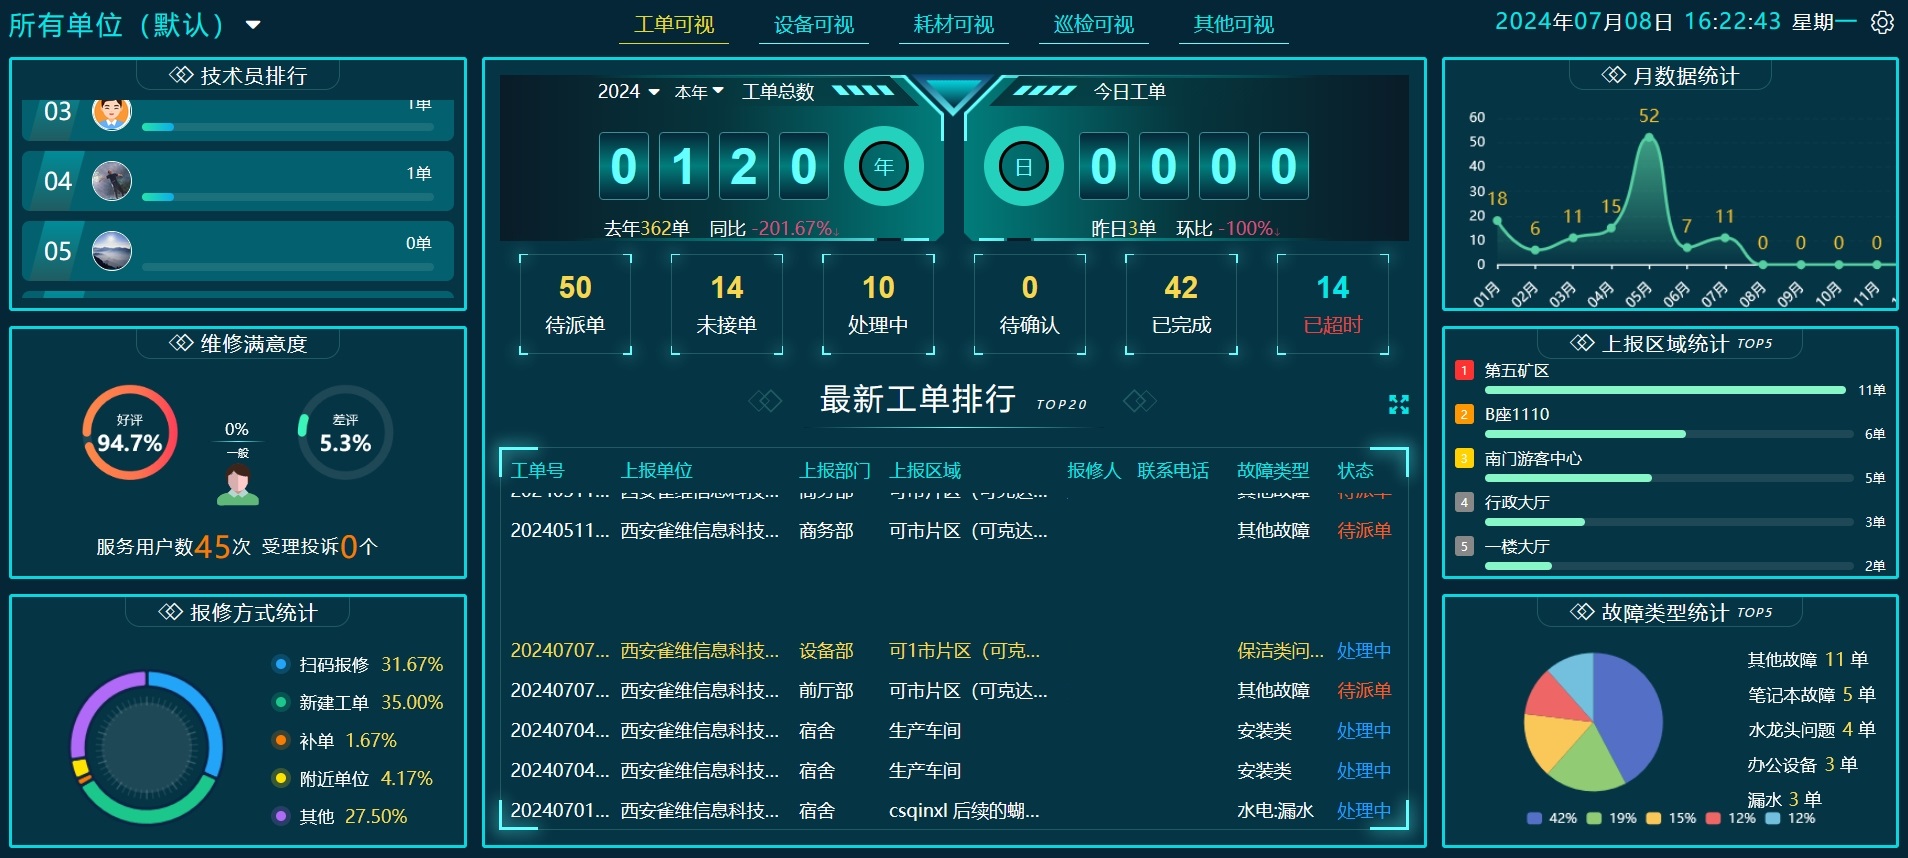1908x858 pixels.
Task: Open the 所有单位 (默认) unit dropdown
Action: (x=134, y=24)
